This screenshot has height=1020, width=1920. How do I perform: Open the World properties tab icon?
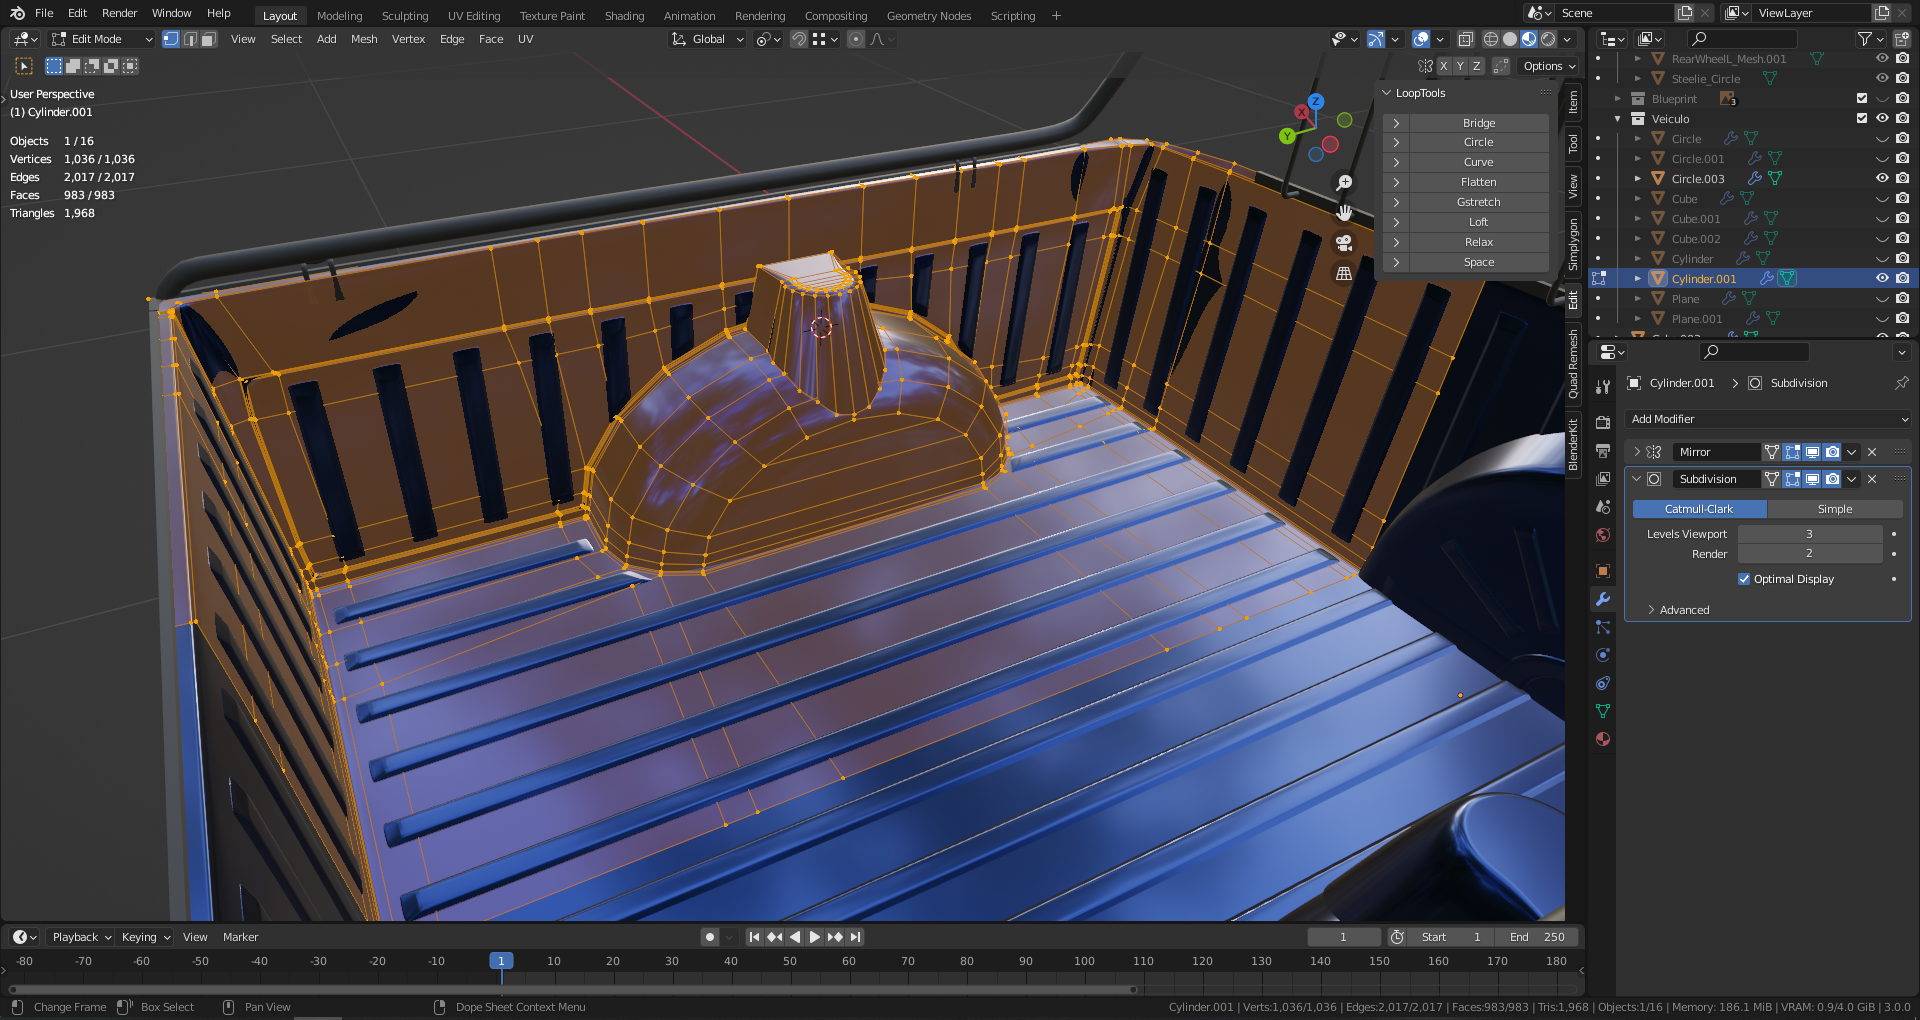pyautogui.click(x=1603, y=534)
